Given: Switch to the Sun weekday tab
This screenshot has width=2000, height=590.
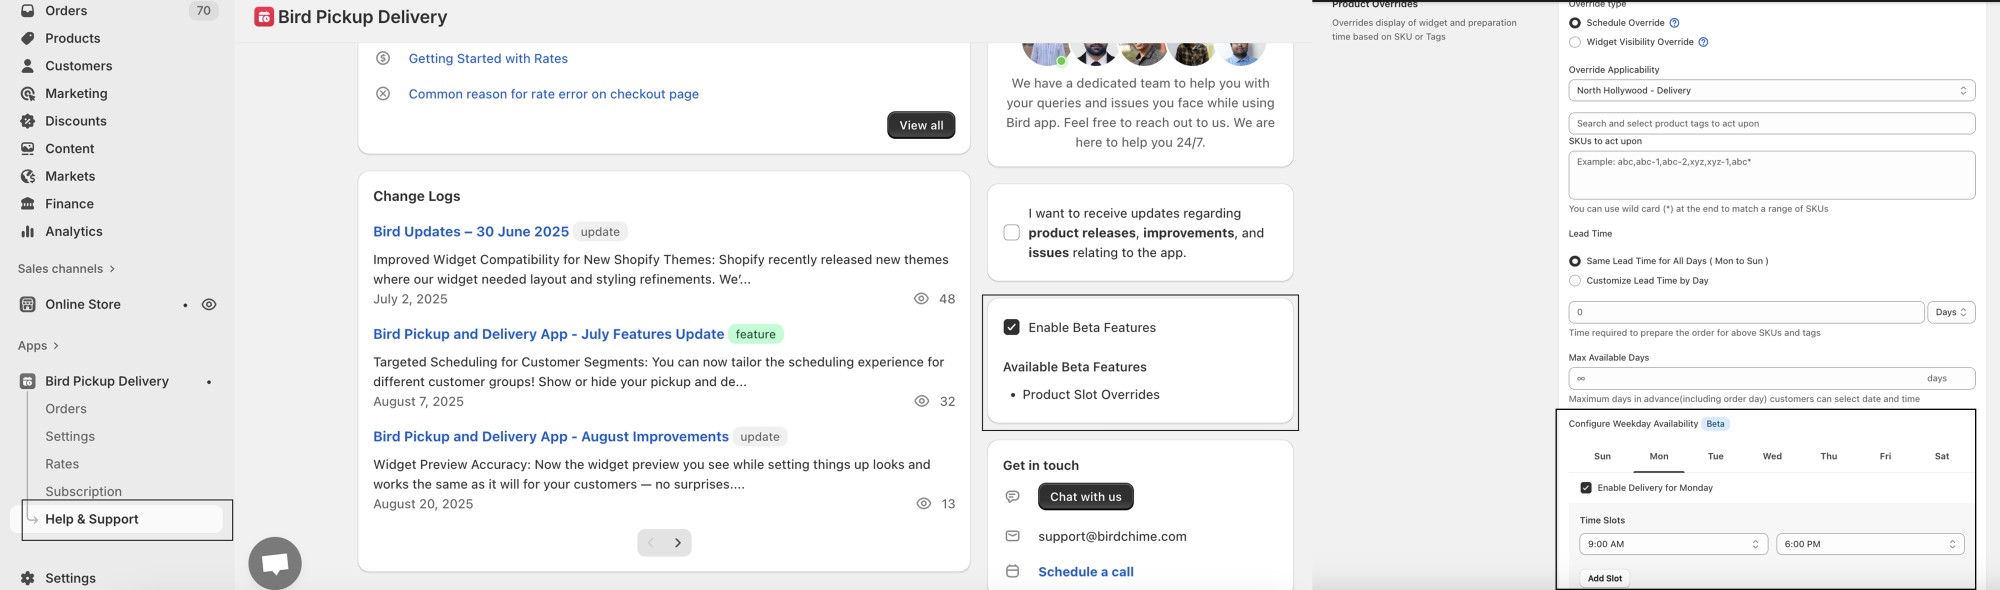Looking at the screenshot, I should (1602, 456).
